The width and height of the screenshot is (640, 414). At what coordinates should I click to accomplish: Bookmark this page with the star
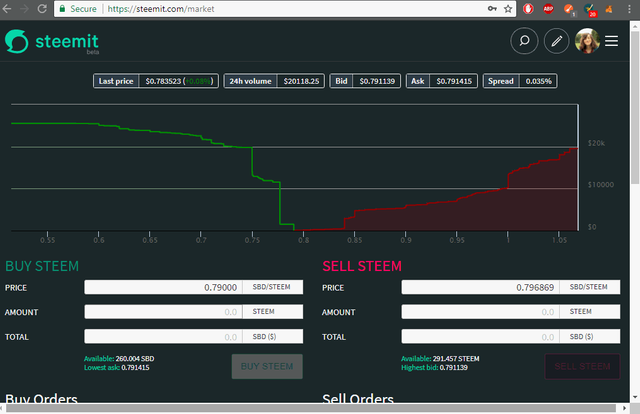[x=508, y=9]
